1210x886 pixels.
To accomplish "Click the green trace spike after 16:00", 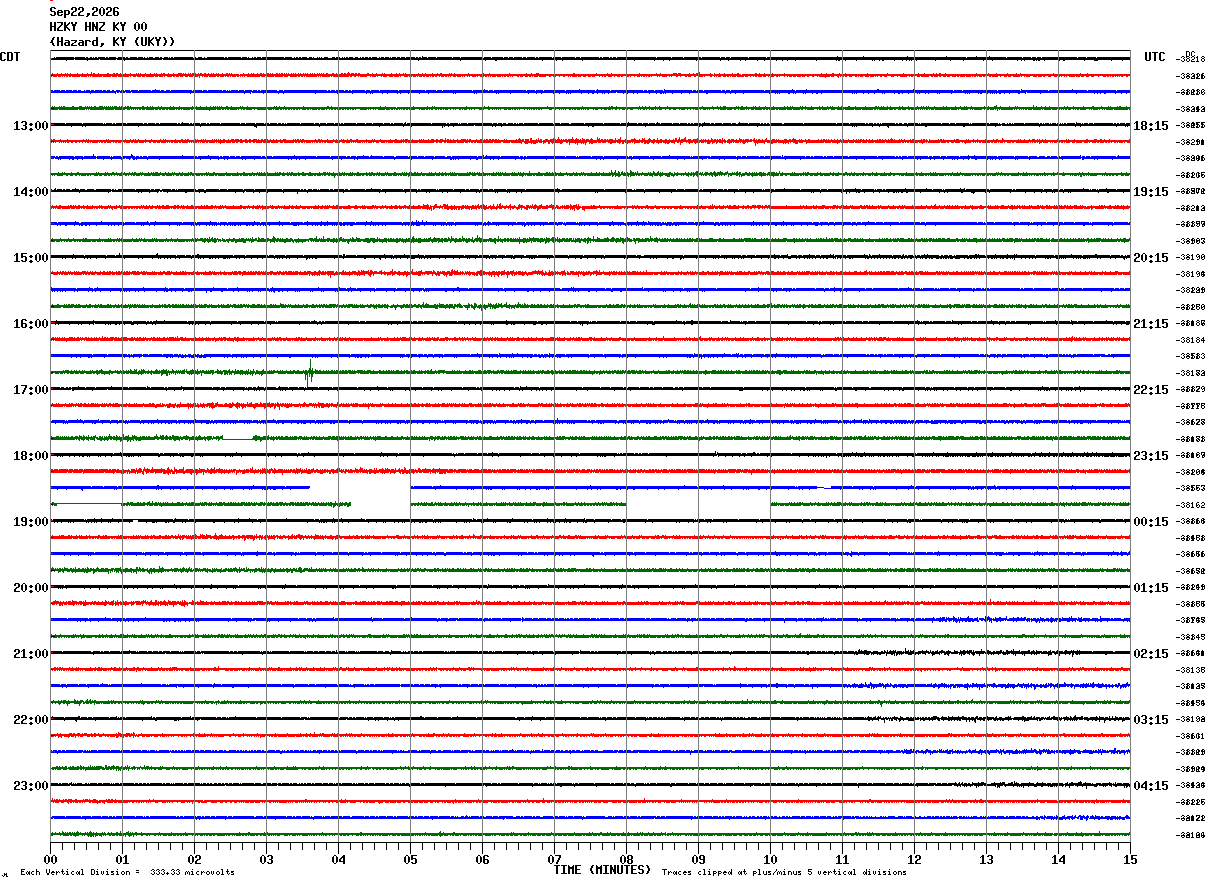I will pyautogui.click(x=310, y=372).
